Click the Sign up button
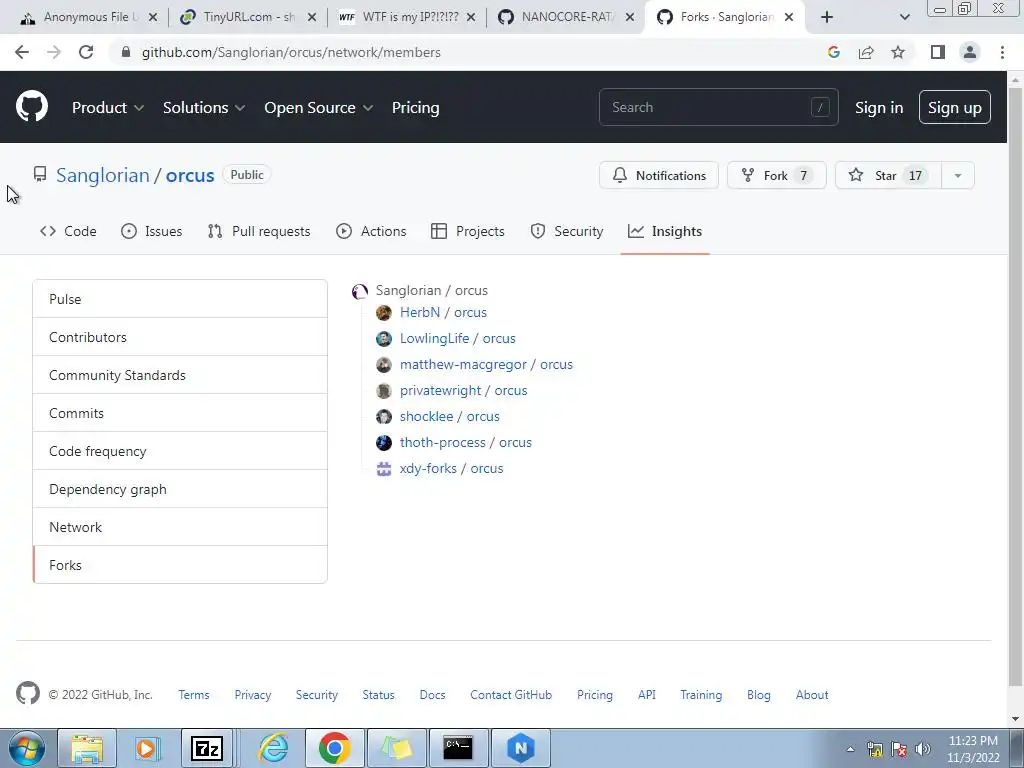1024x768 pixels. 955,107
